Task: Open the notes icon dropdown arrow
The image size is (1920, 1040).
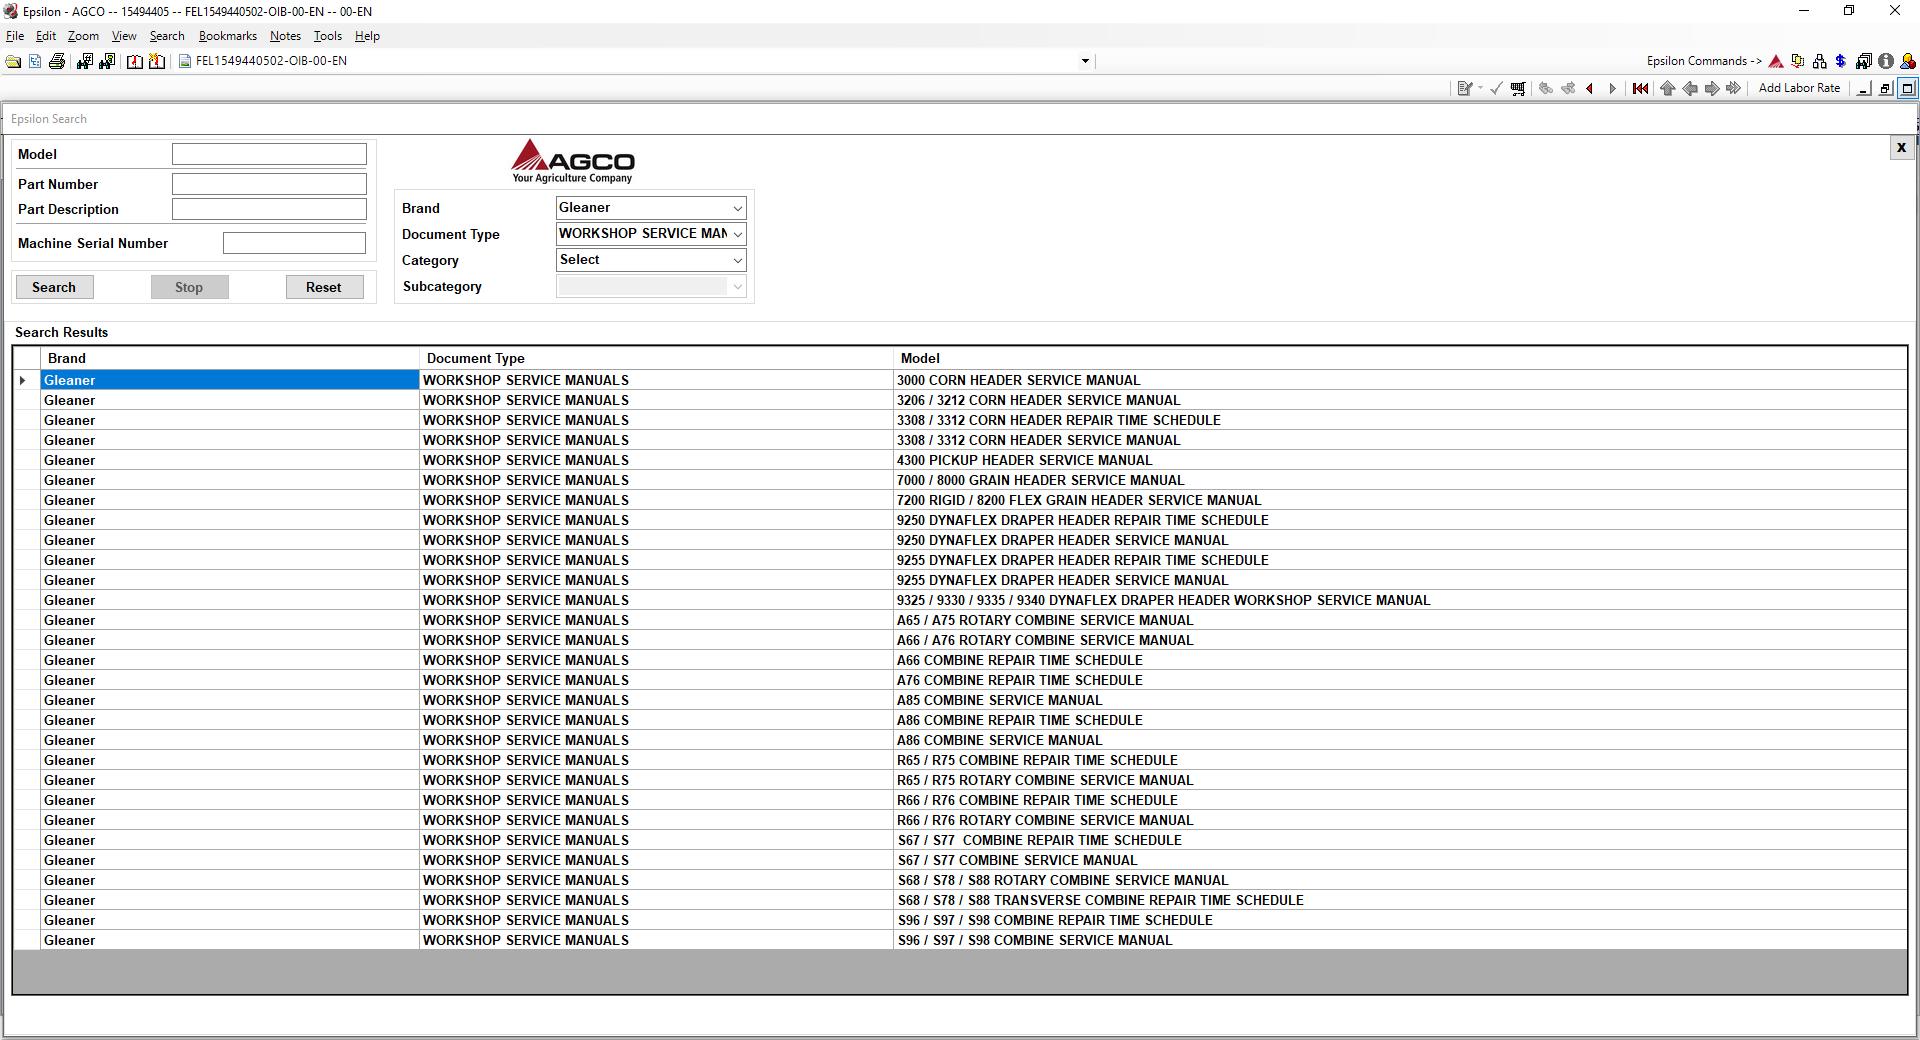Action: 1480,88
